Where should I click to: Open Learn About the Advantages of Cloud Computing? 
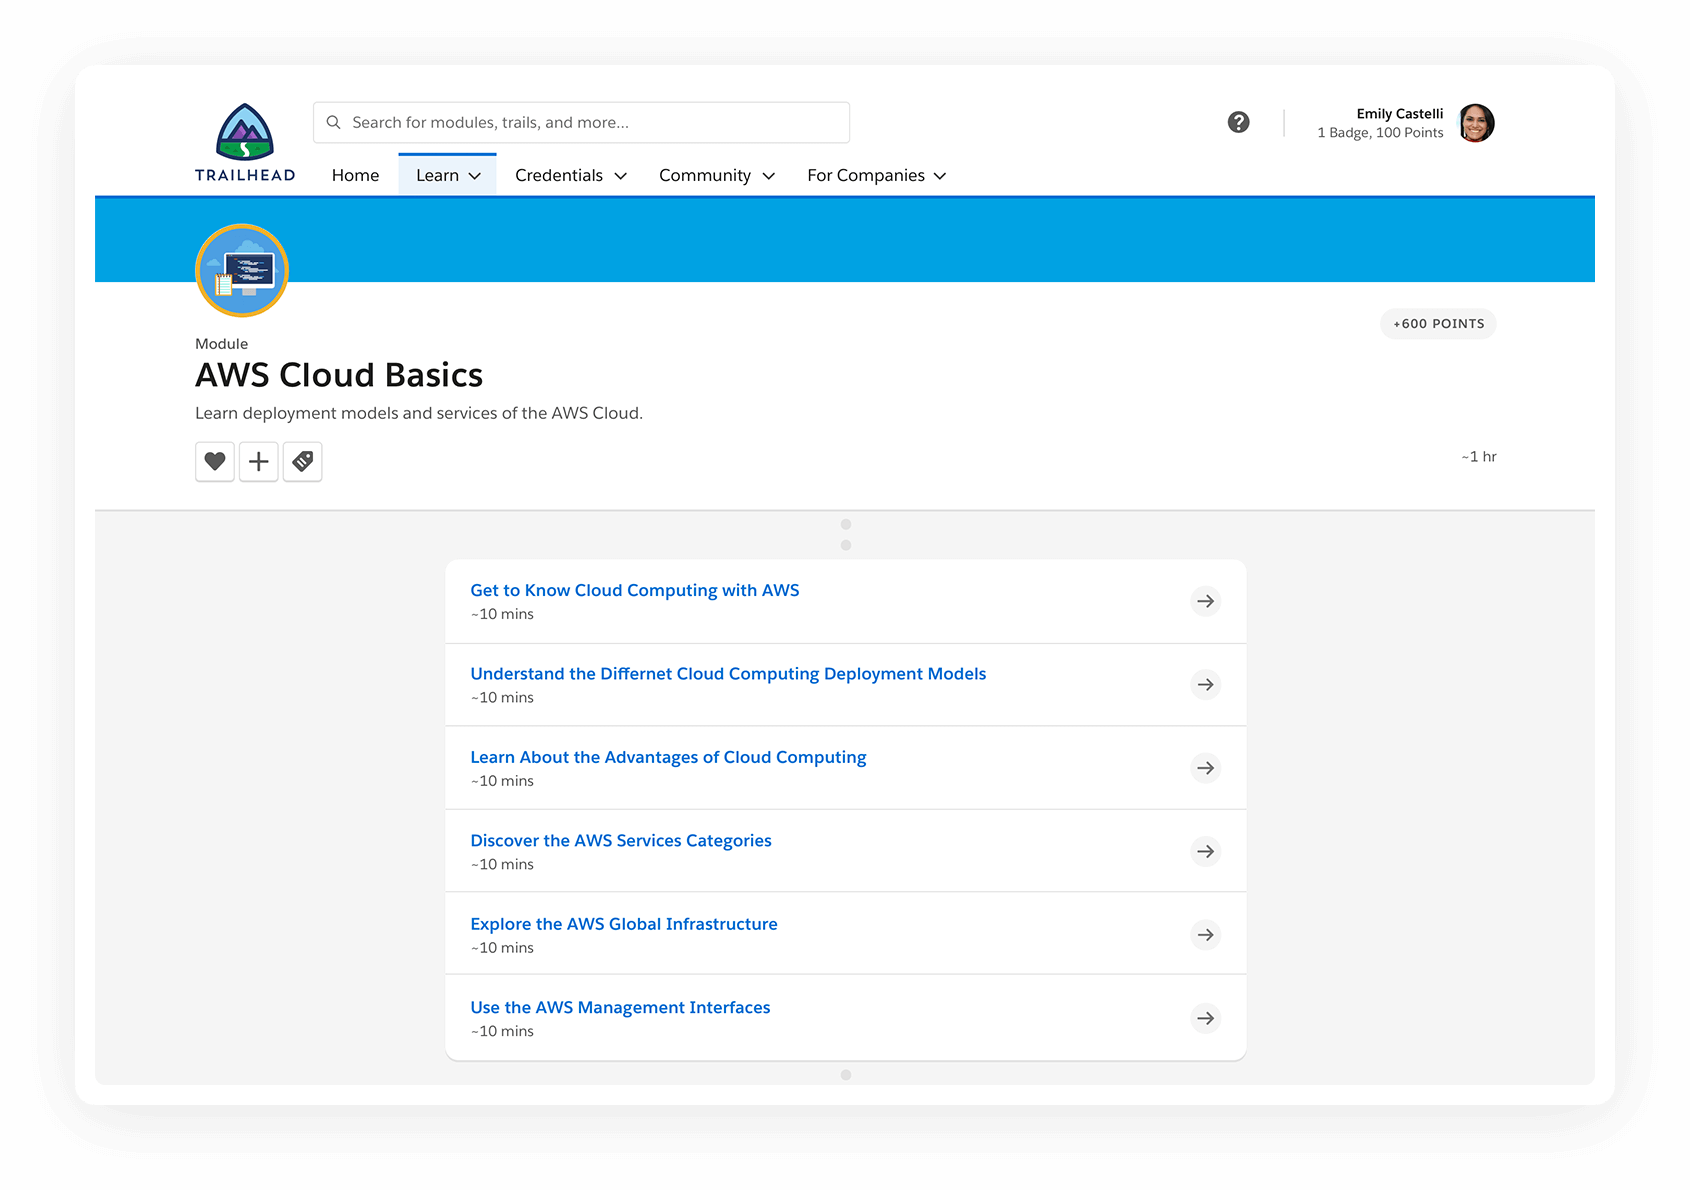668,757
